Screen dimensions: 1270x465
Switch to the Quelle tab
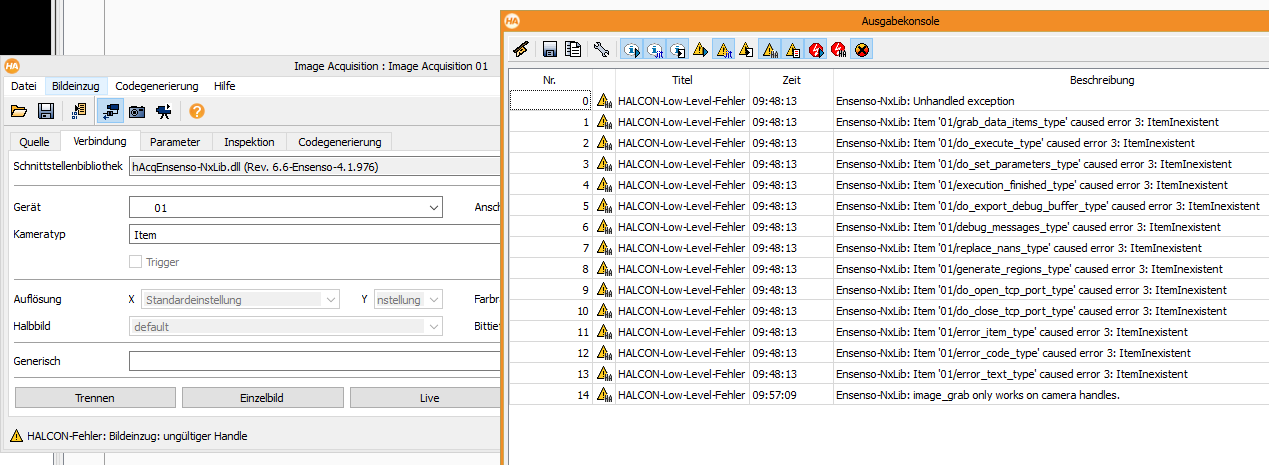34,142
